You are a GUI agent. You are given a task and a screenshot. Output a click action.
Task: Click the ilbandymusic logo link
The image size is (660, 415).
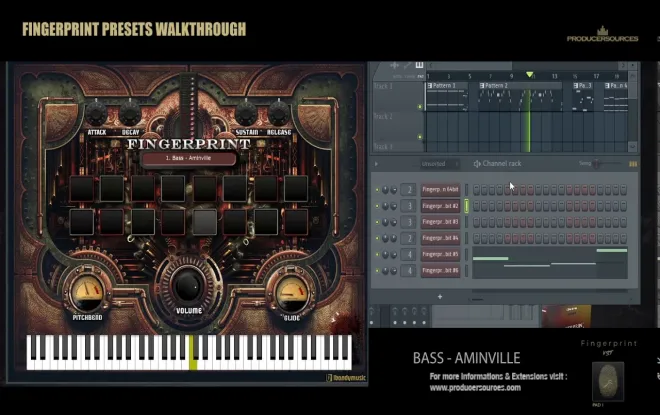pyautogui.click(x=346, y=378)
